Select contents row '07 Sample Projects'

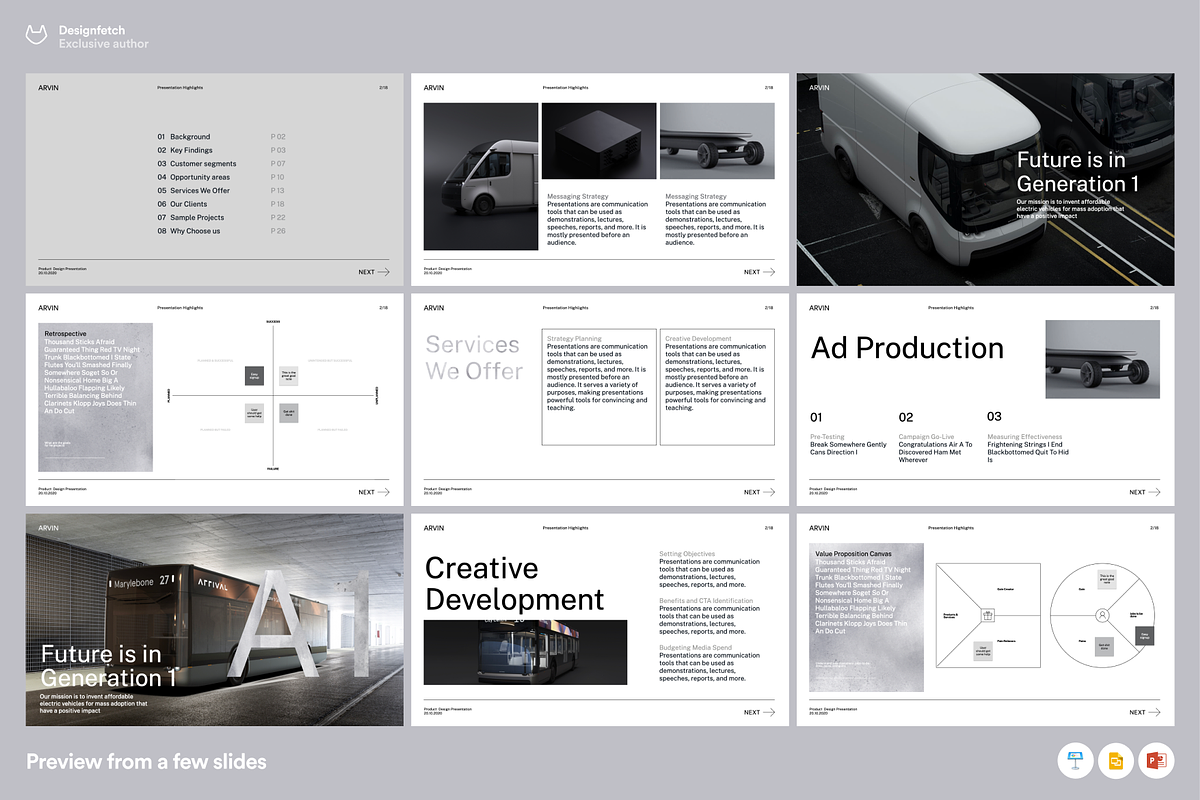coord(222,217)
